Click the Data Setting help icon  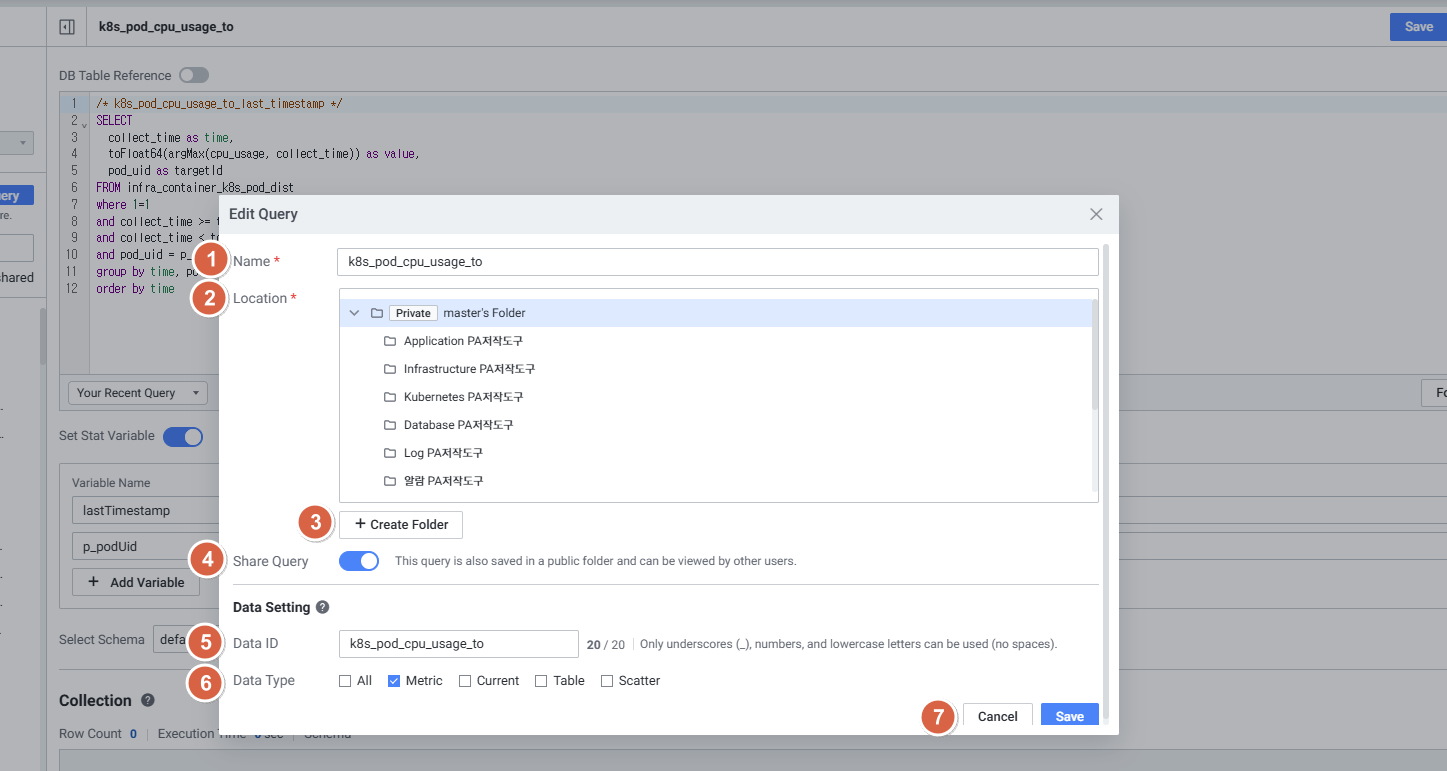pos(322,607)
